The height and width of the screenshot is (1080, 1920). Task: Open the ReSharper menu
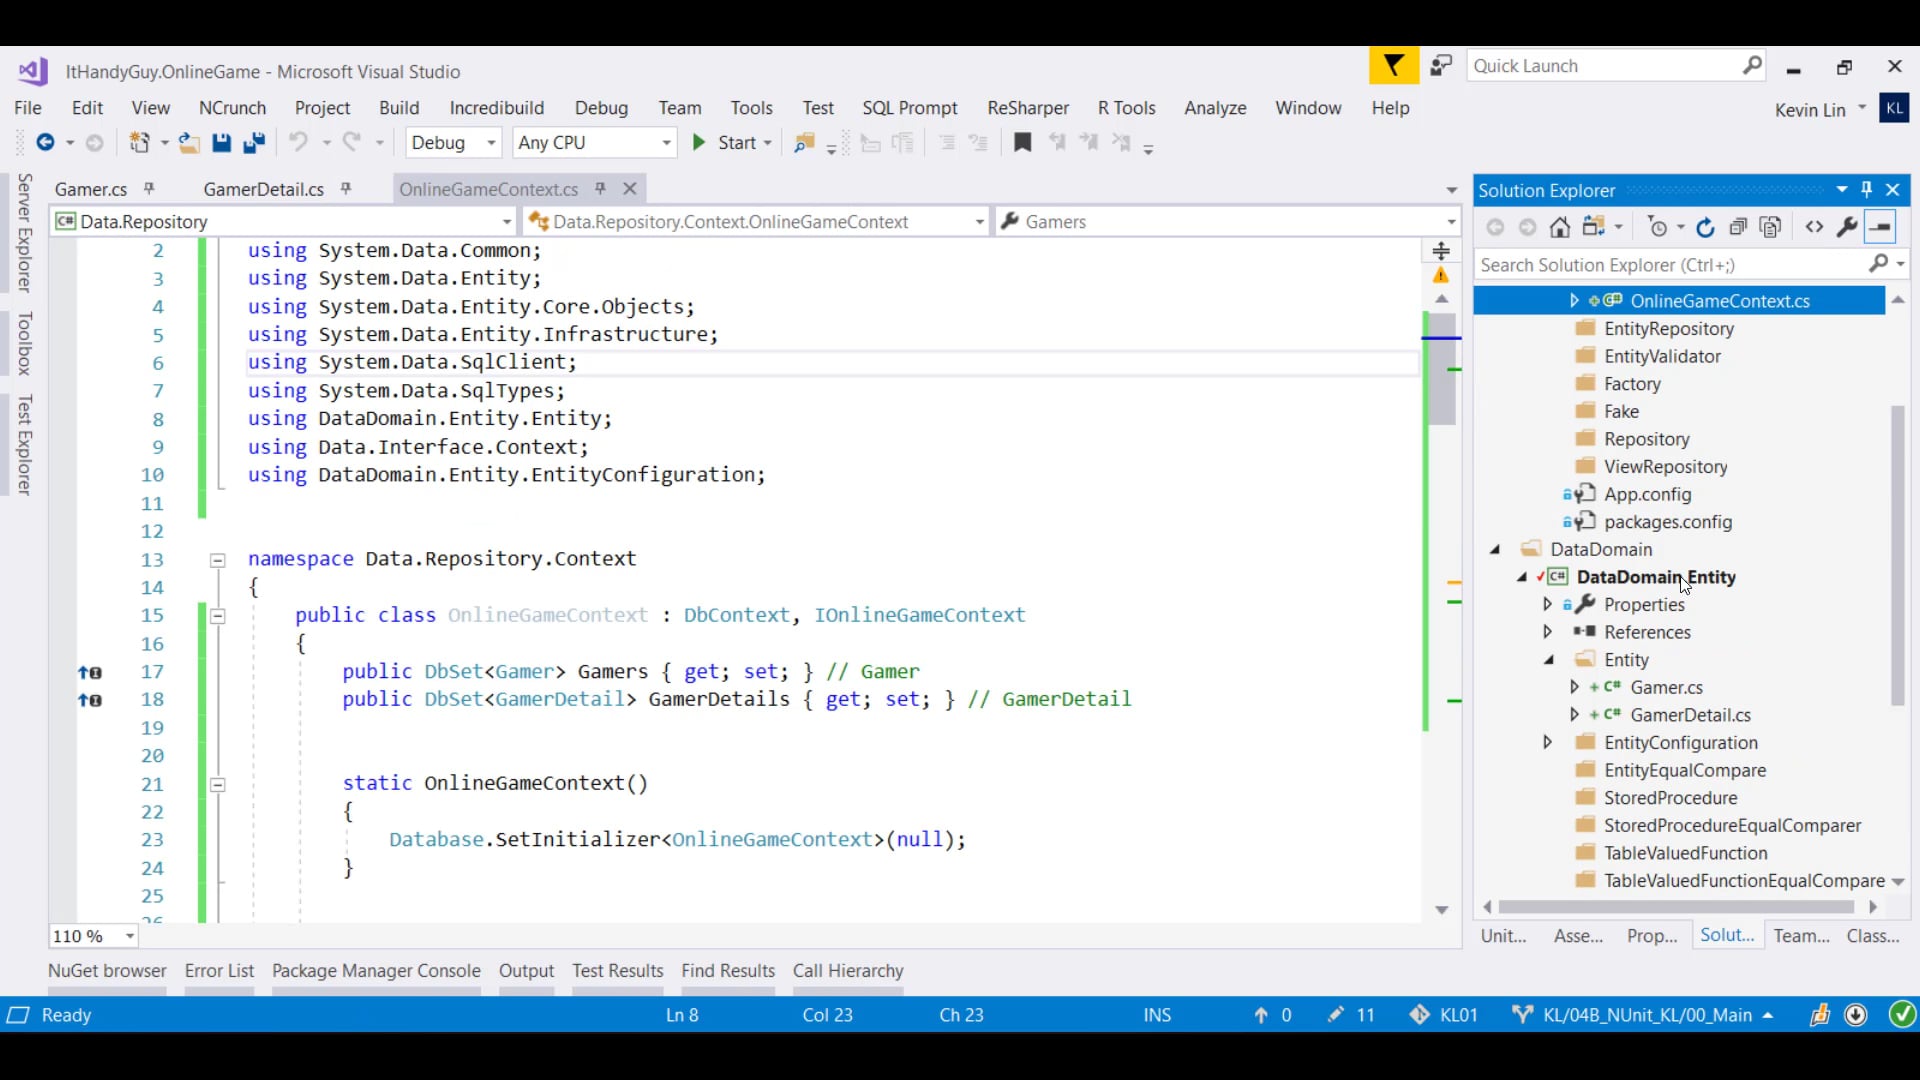[1027, 108]
